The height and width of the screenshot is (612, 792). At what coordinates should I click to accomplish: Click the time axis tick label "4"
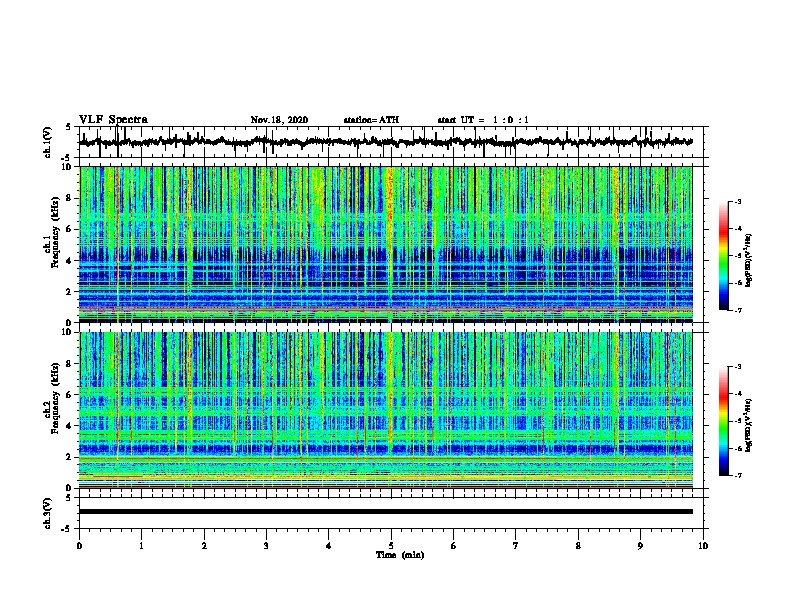point(329,546)
